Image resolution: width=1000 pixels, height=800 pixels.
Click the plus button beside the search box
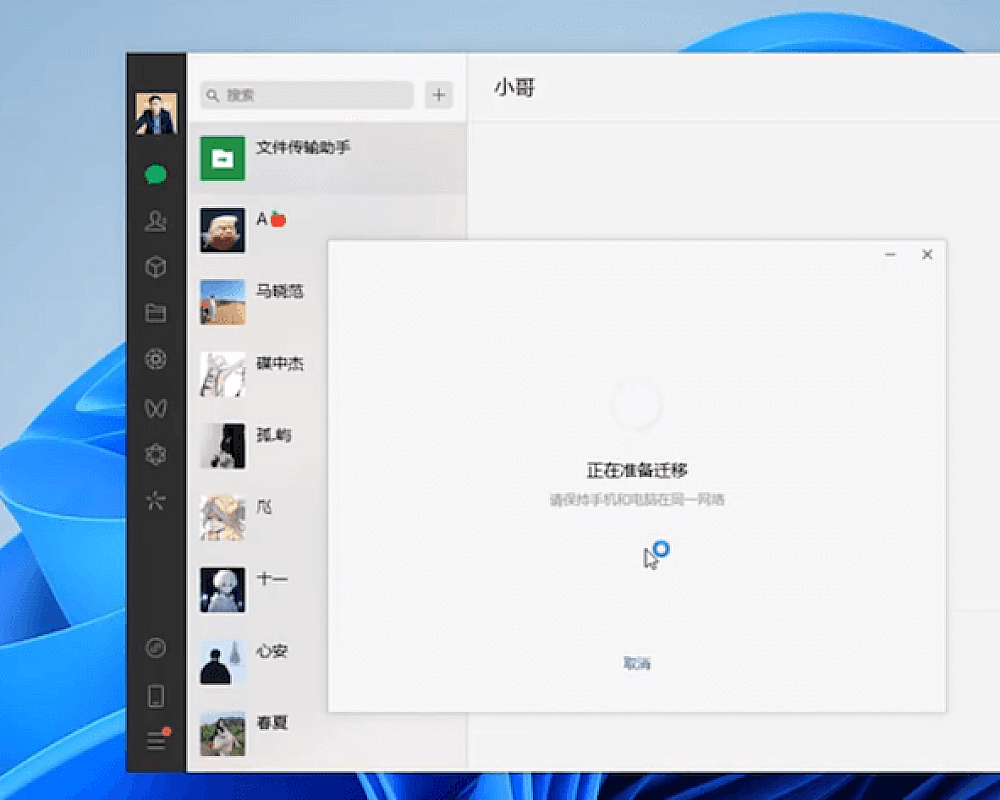[x=439, y=95]
